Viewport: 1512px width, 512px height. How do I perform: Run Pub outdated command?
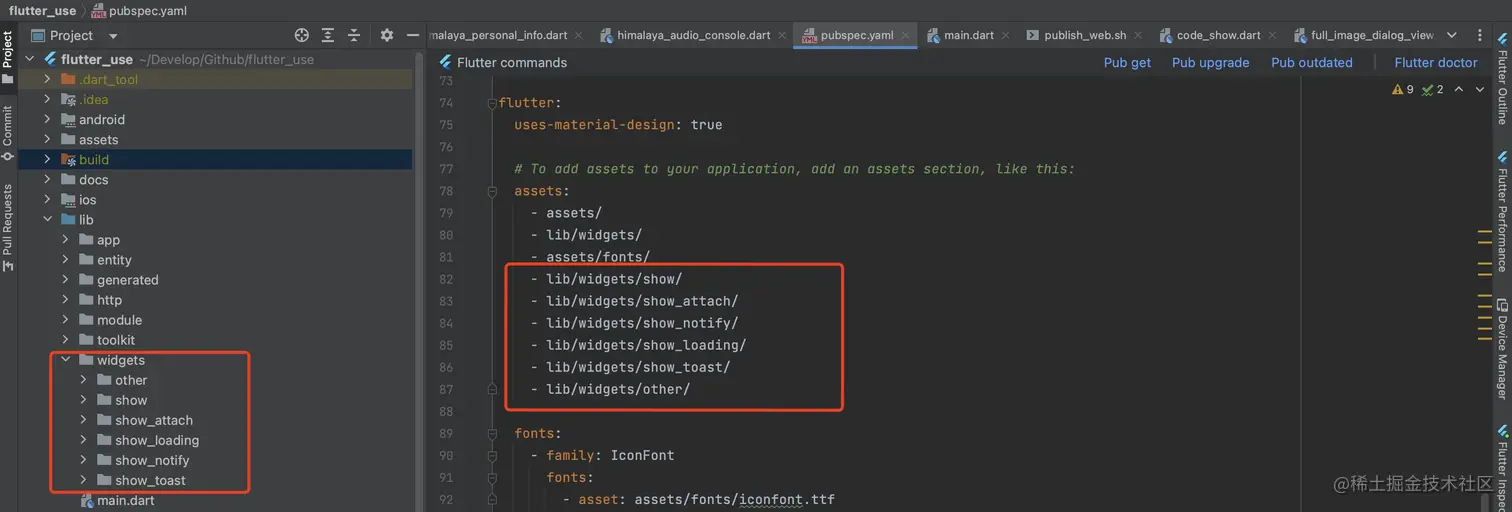click(x=1311, y=62)
